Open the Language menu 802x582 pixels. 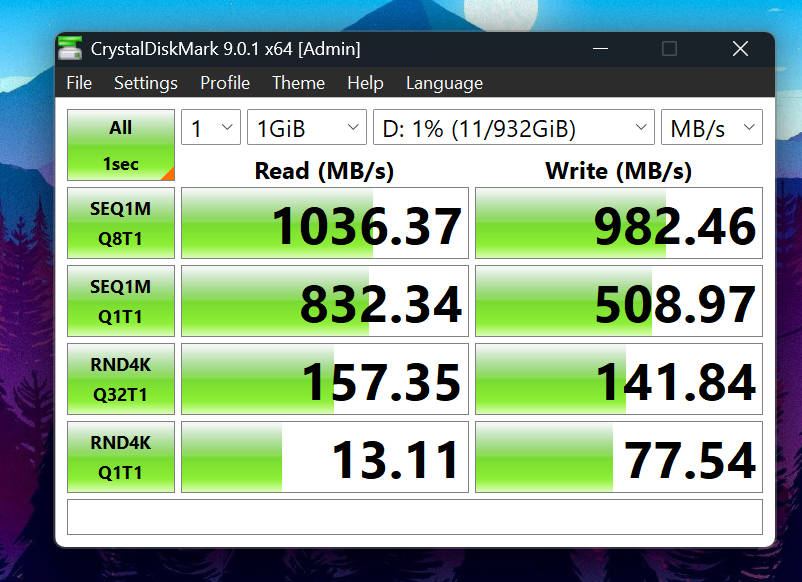(444, 83)
